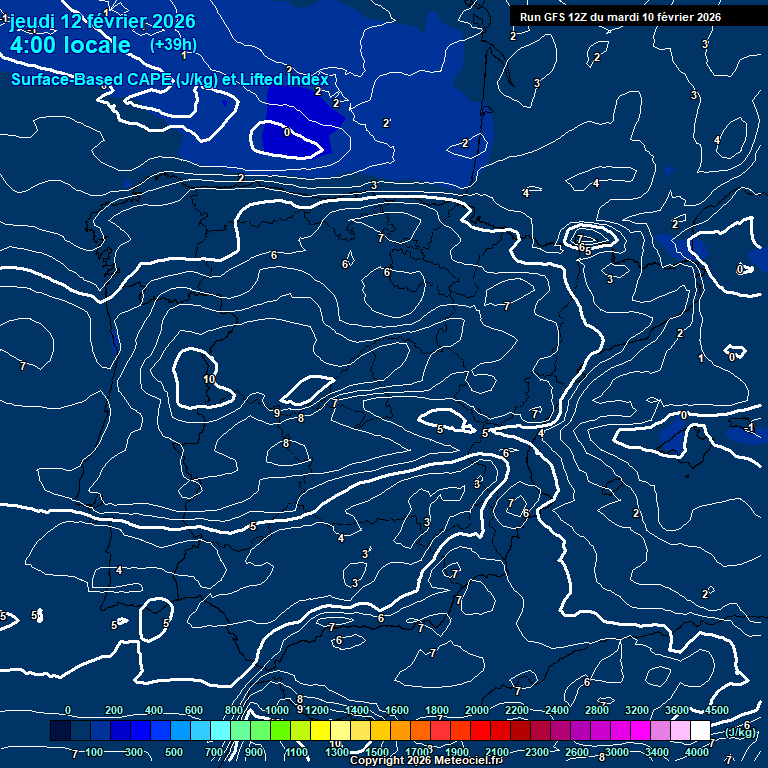The height and width of the screenshot is (768, 768).
Task: Click the 0 label inside the dark blue CAPE area
Action: tap(287, 132)
